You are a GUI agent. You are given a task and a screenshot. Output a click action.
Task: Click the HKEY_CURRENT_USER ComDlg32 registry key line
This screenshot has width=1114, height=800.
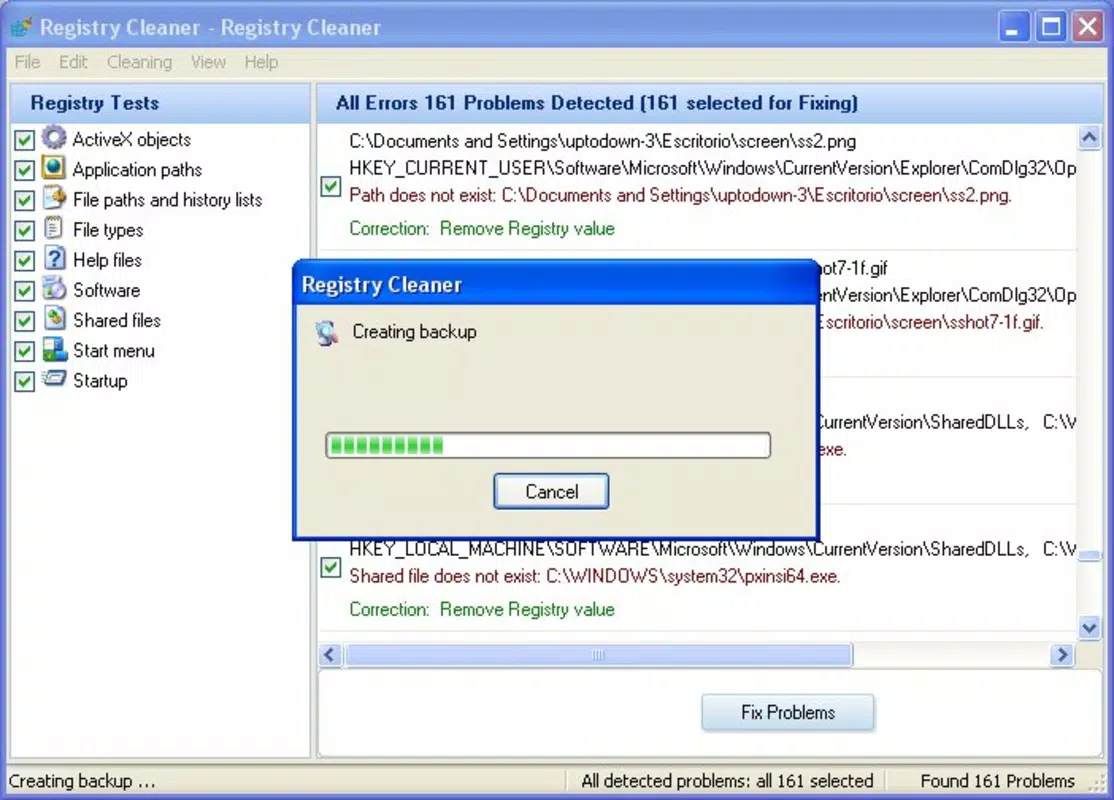[x=713, y=168]
